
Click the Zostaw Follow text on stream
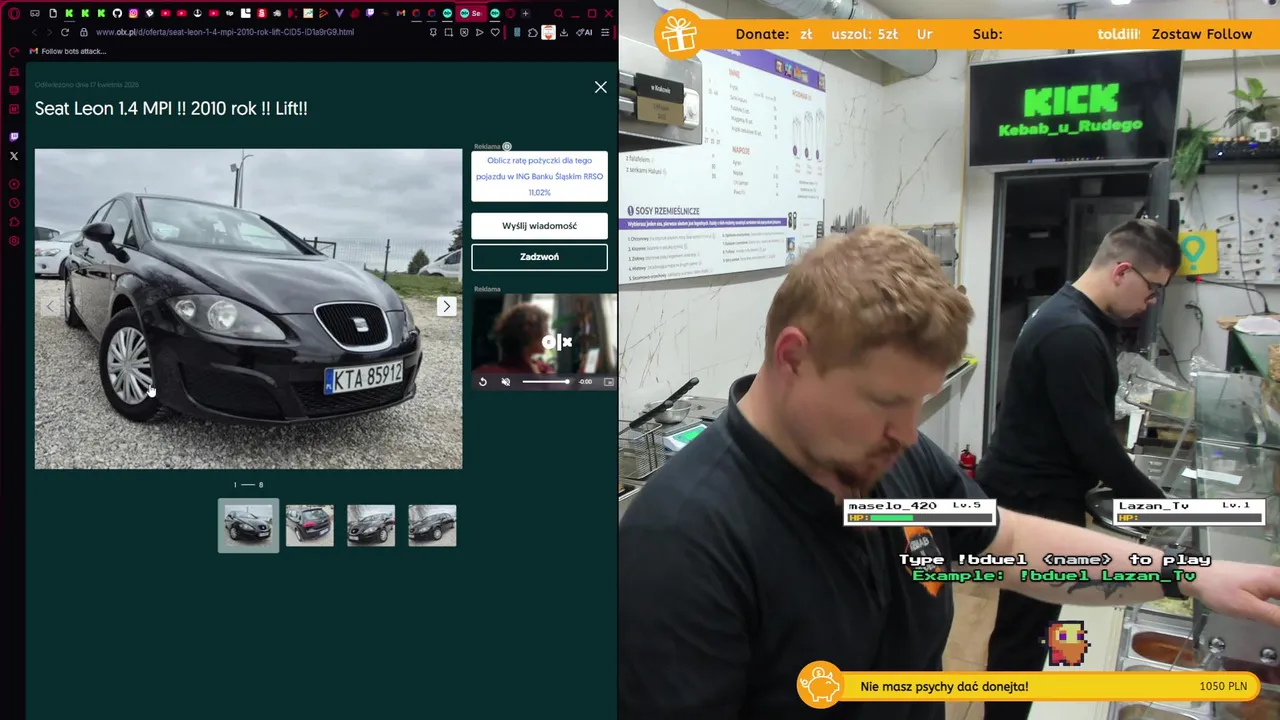point(1201,34)
